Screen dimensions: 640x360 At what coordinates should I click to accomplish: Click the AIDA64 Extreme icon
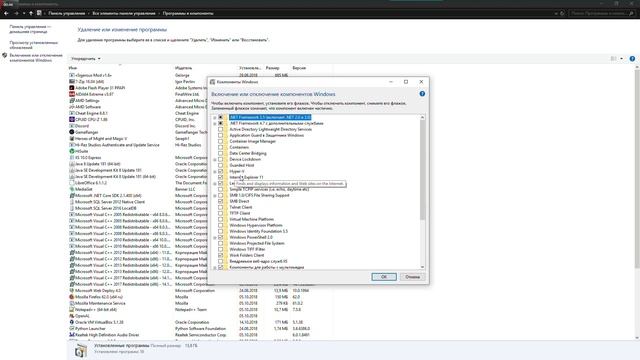72,94
